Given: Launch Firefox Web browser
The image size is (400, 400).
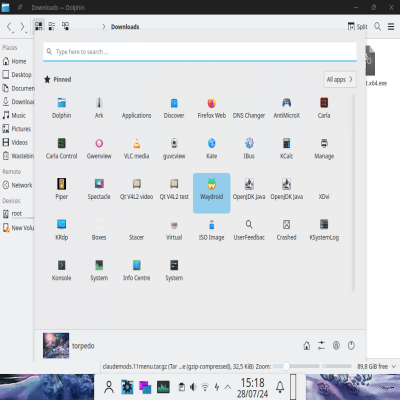Looking at the screenshot, I should (x=211, y=108).
